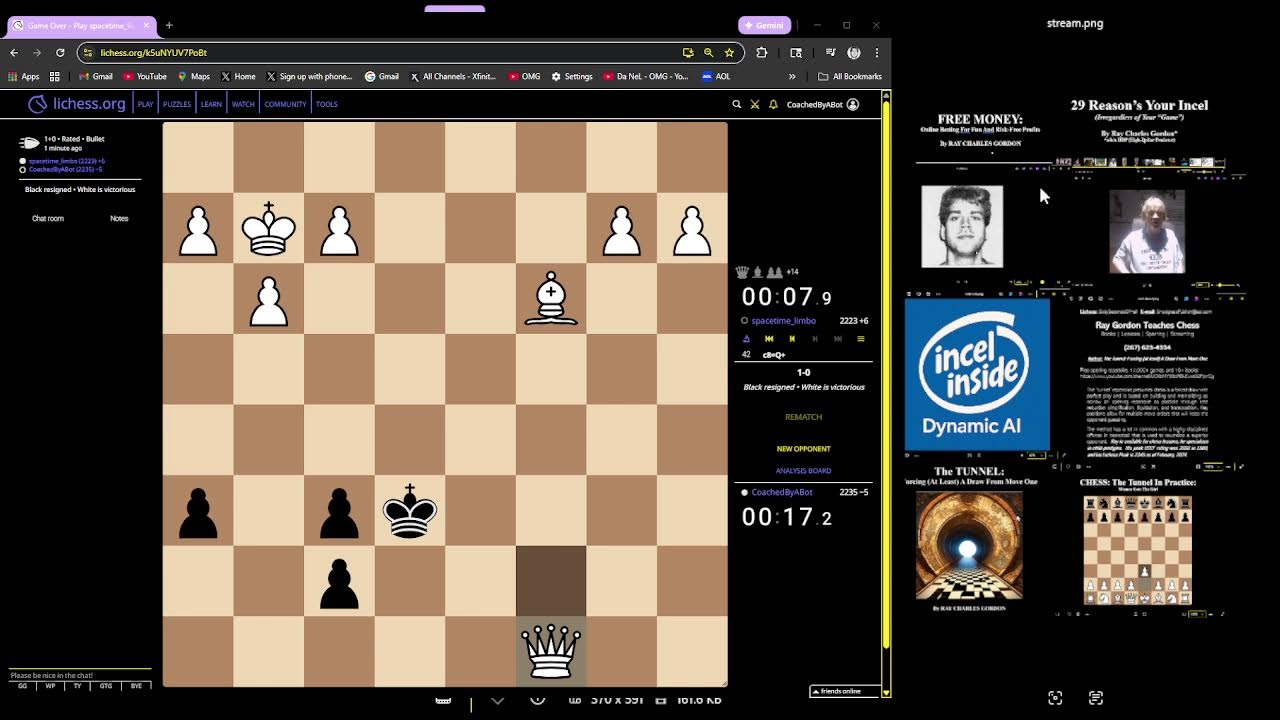Viewport: 1280px width, 720px height.
Task: Click the zoom magnifier icon in address bar
Action: (x=708, y=52)
